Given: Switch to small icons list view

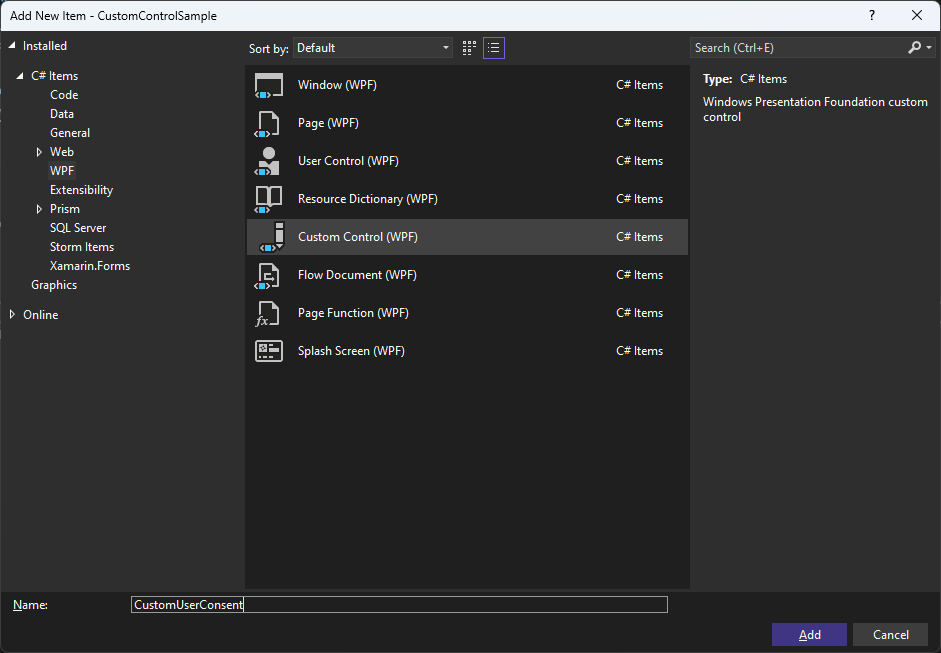Looking at the screenshot, I should click(x=494, y=48).
